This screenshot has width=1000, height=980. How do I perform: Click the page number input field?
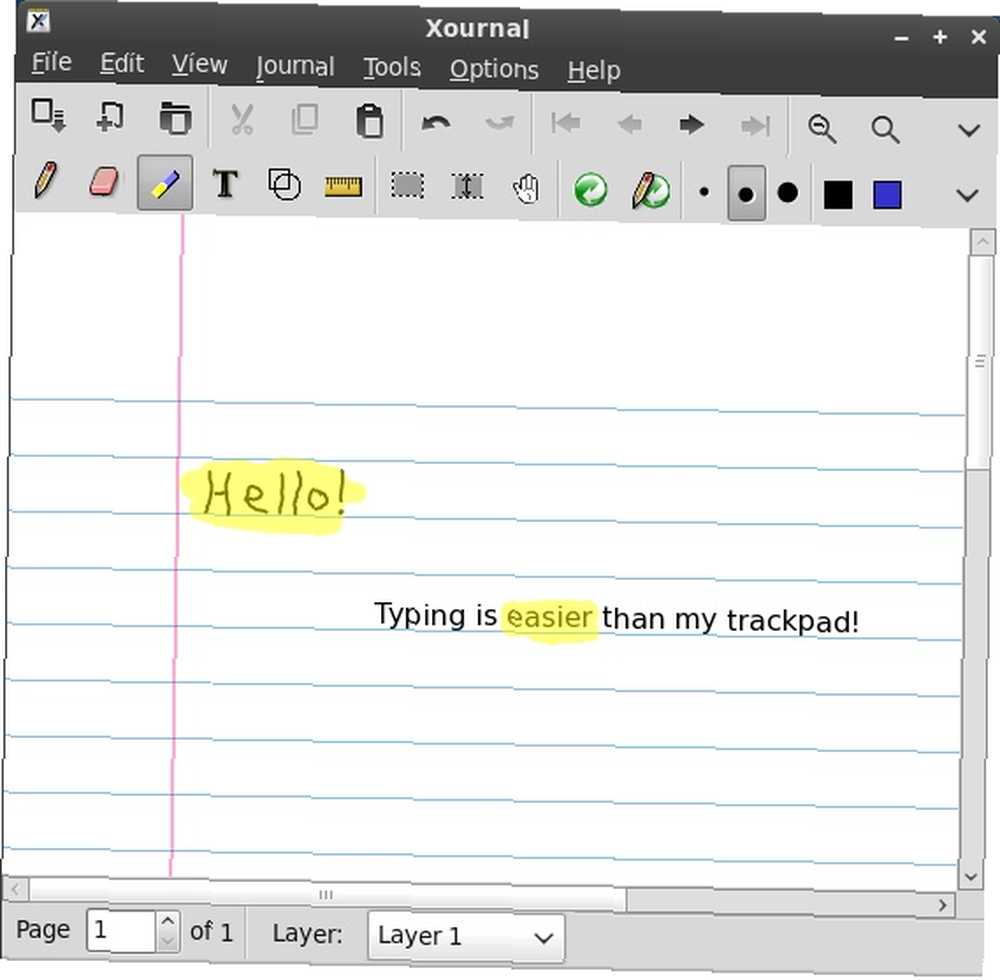click(121, 931)
